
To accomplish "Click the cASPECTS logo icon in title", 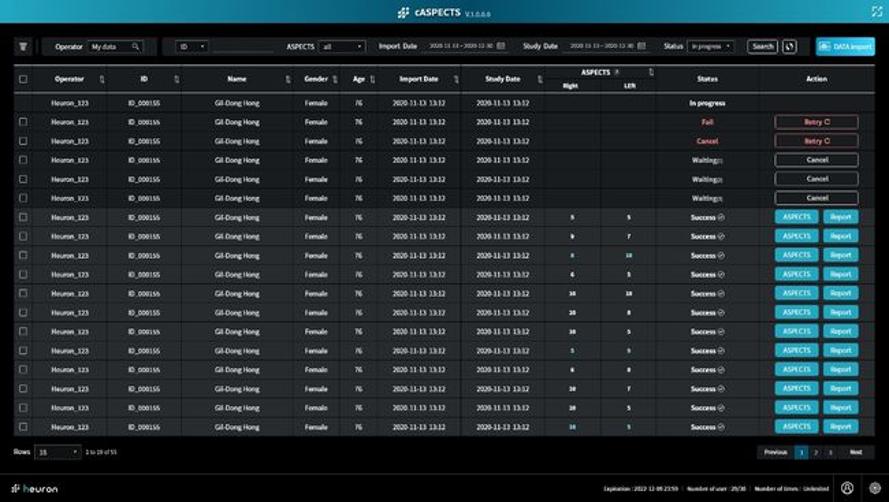I will (403, 12).
